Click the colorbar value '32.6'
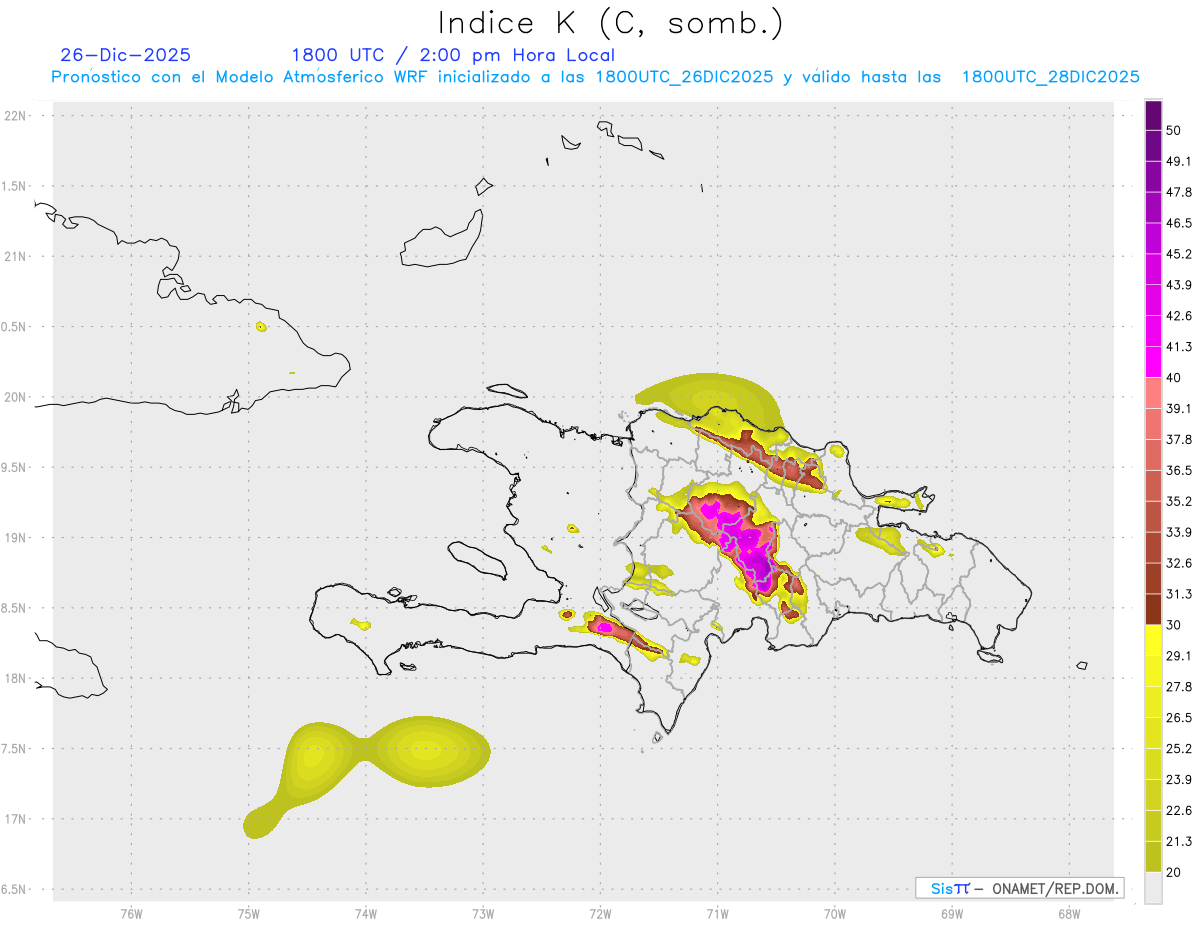The height and width of the screenshot is (927, 1200). pos(1179,563)
